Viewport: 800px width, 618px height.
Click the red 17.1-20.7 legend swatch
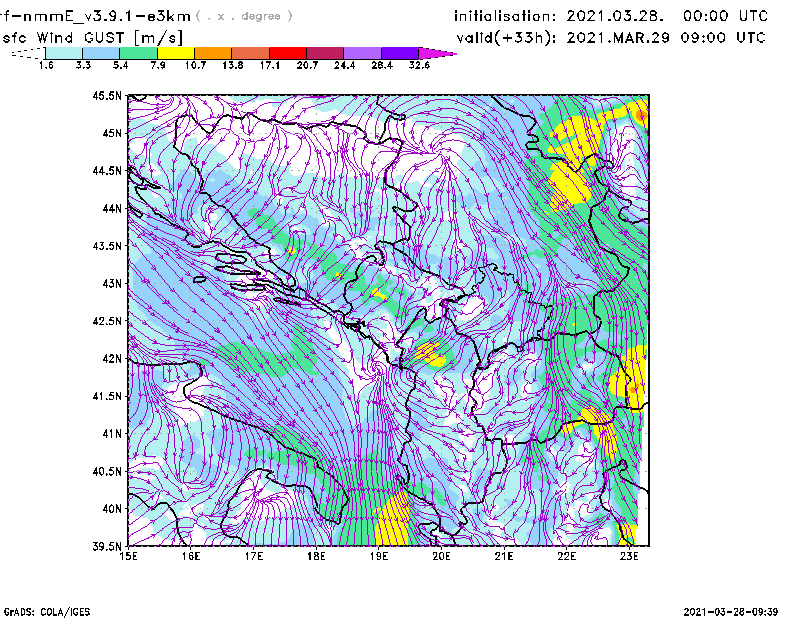coord(288,53)
